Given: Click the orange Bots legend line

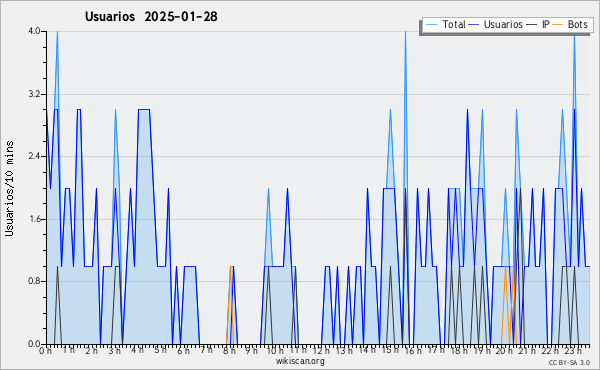Looking at the screenshot, I should point(558,25).
